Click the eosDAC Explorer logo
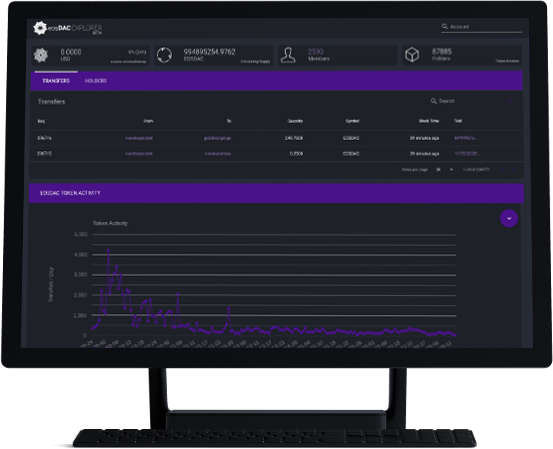Image resolution: width=553 pixels, height=449 pixels. coord(67,28)
